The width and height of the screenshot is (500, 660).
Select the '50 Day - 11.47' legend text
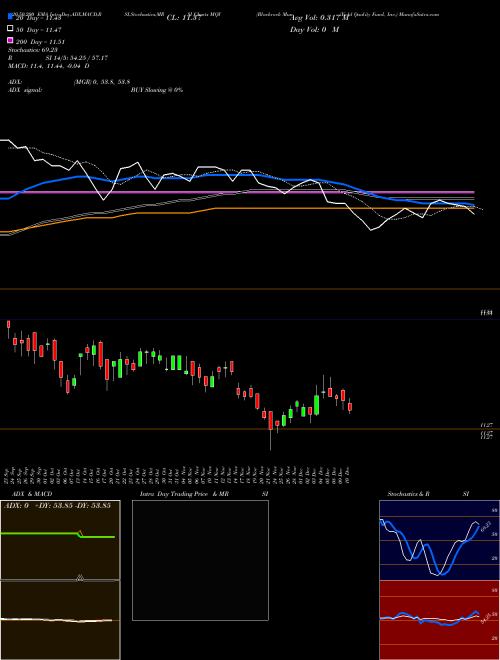(39, 30)
